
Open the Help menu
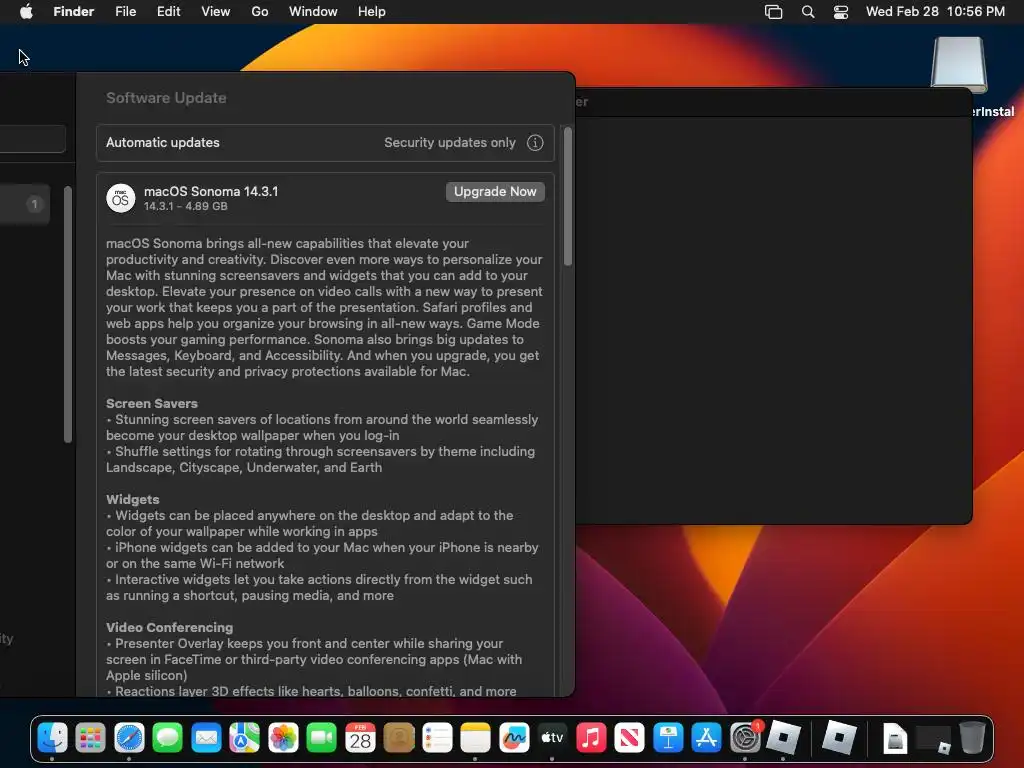pos(372,12)
